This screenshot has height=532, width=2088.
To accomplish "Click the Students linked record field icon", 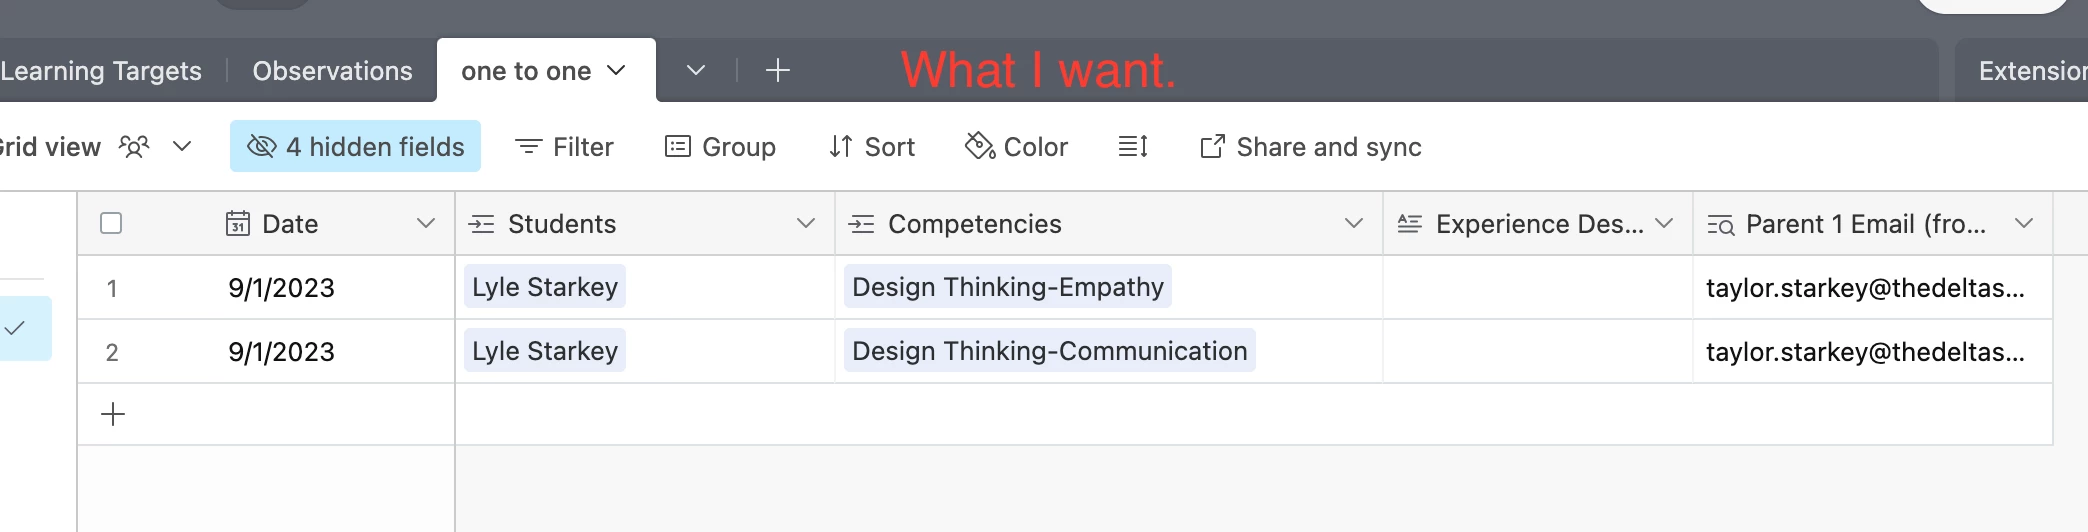I will 481,224.
